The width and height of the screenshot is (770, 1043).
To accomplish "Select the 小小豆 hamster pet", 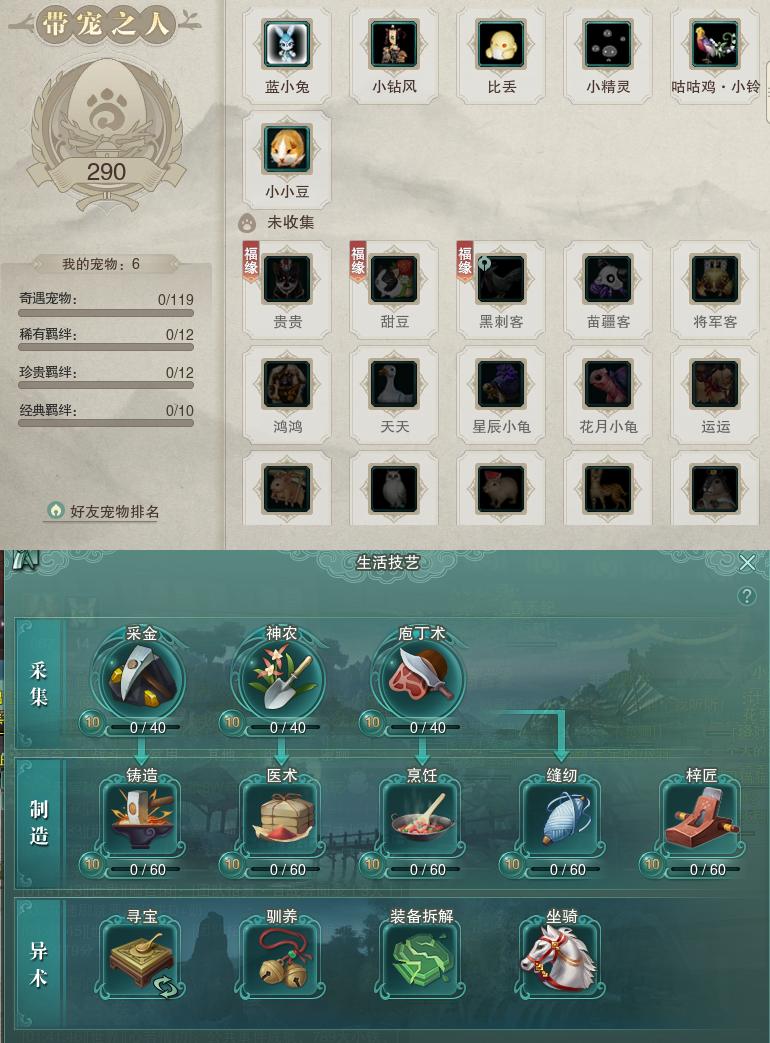I will click(287, 149).
